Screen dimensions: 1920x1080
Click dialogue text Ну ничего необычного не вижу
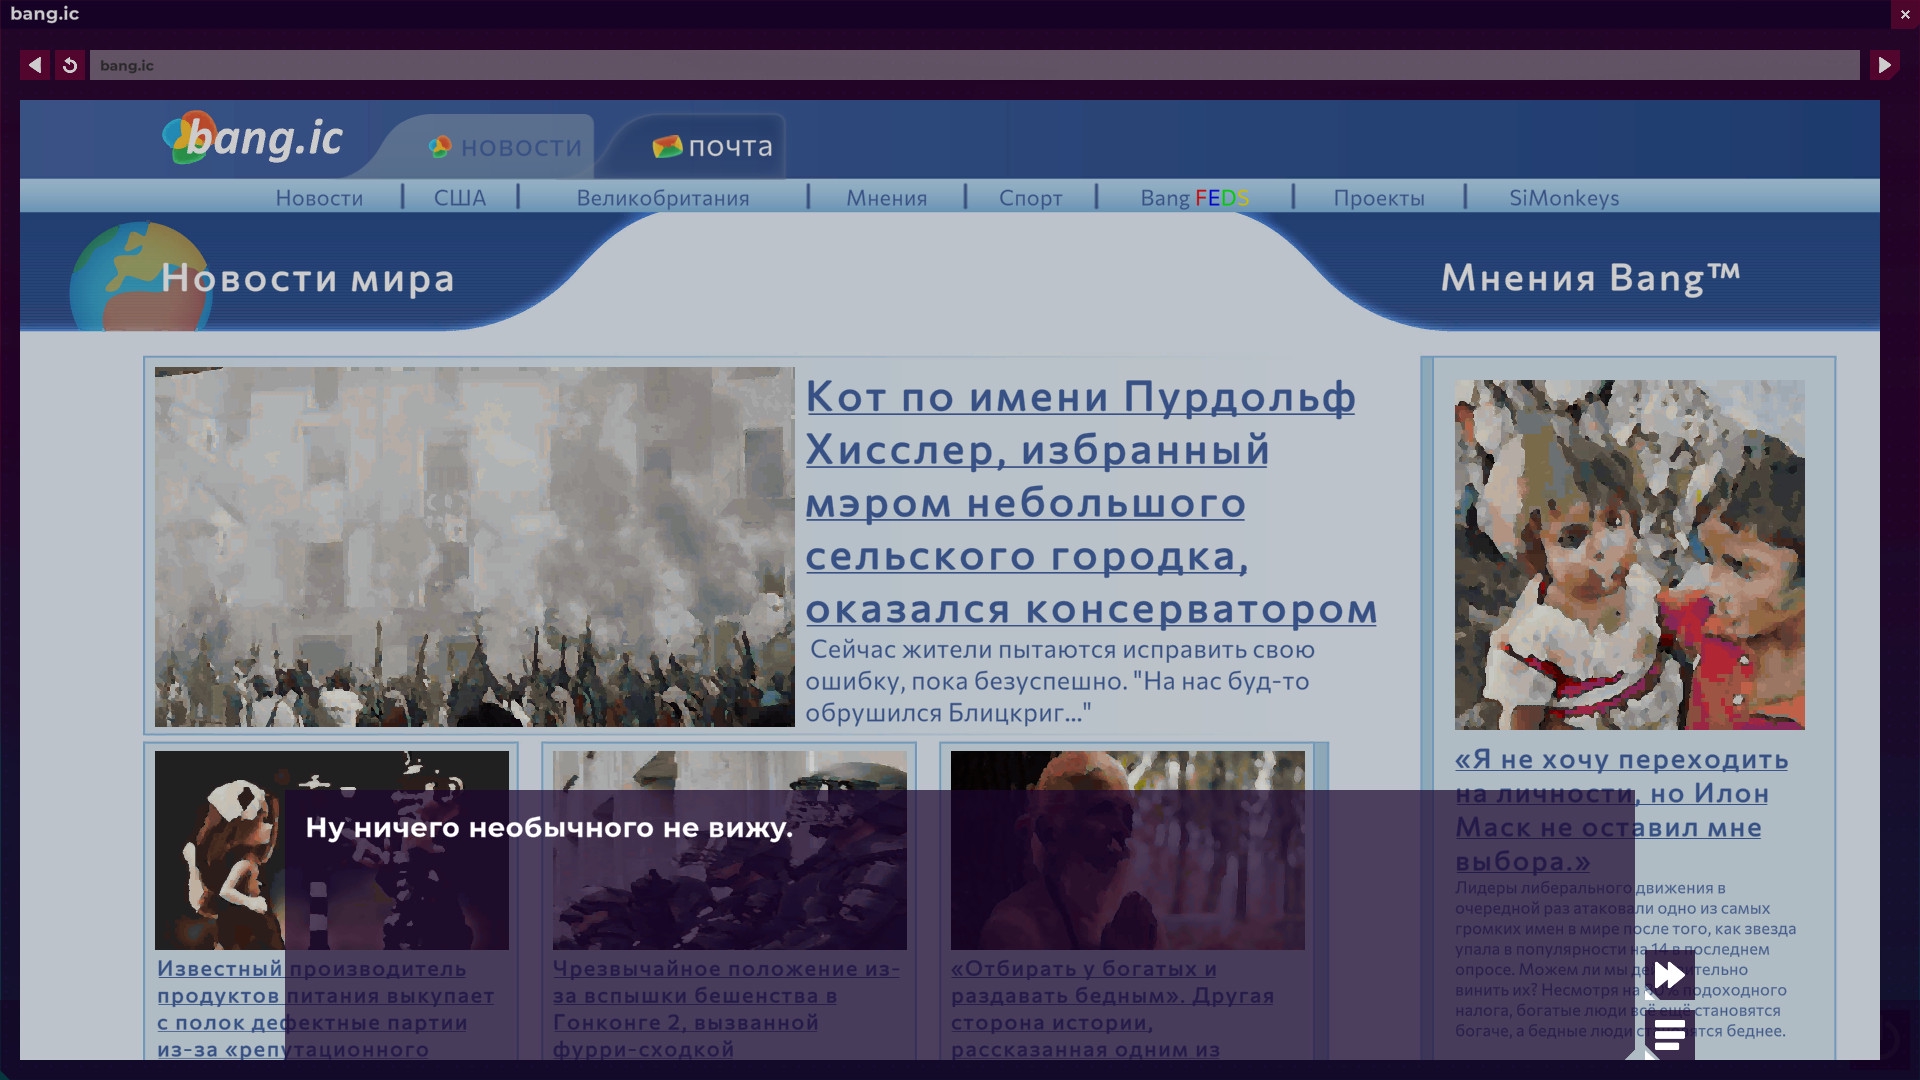[549, 828]
